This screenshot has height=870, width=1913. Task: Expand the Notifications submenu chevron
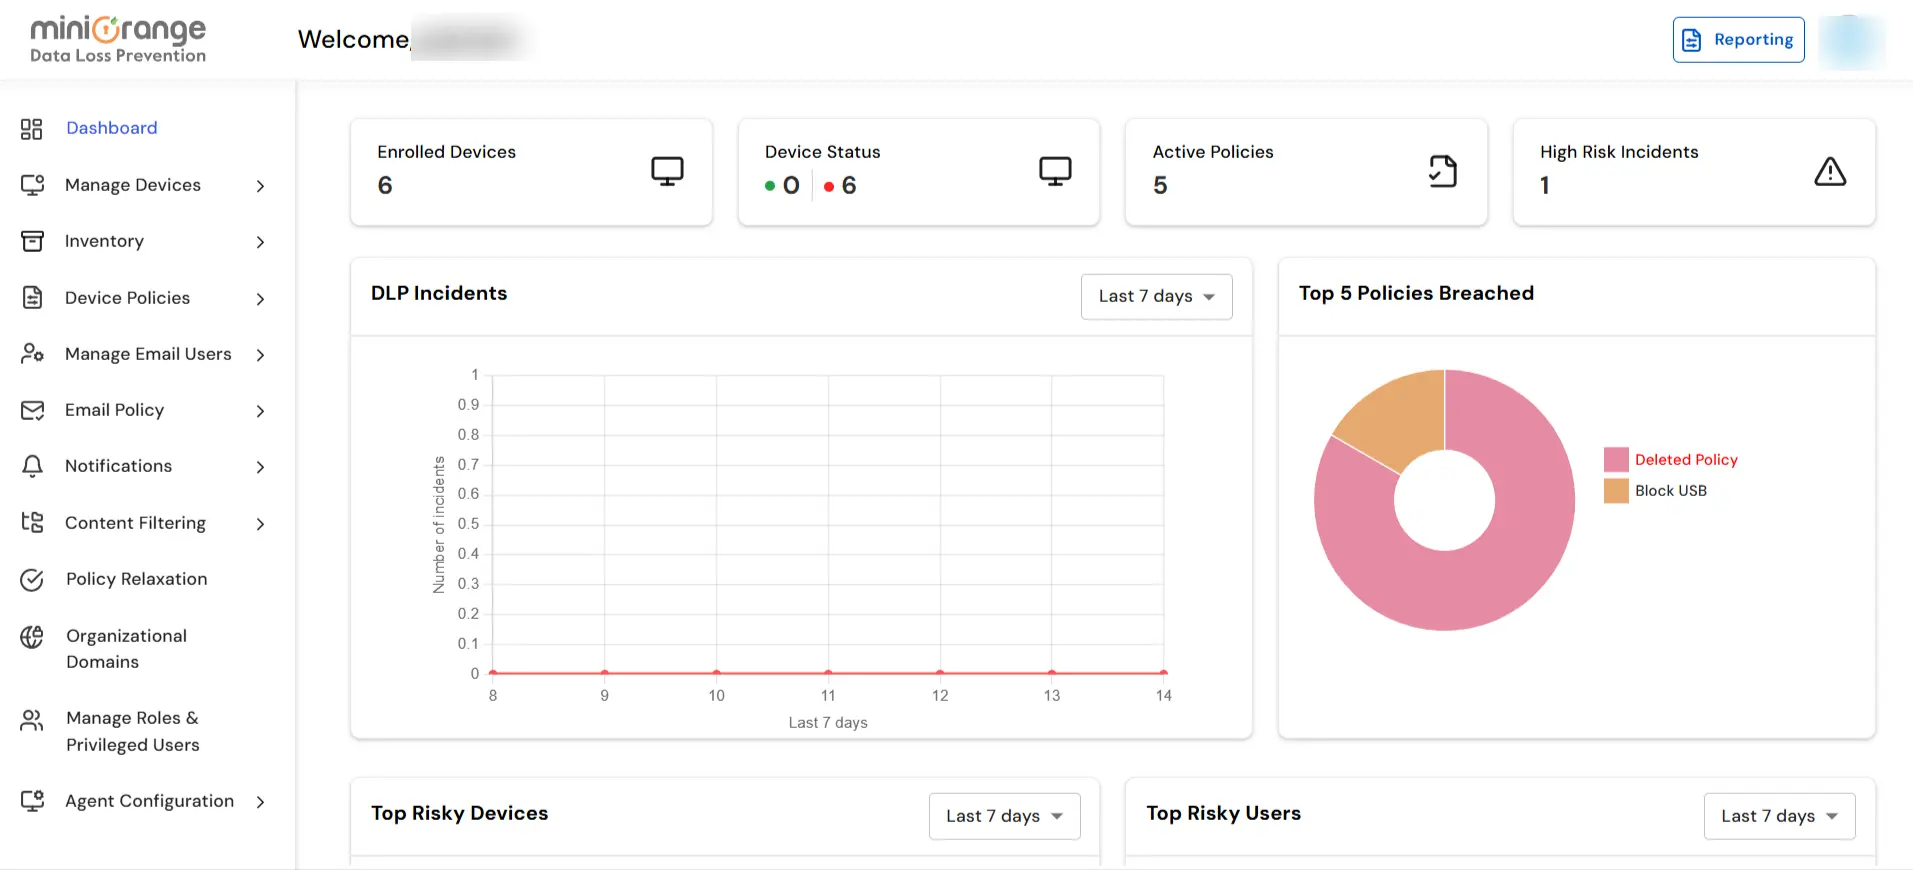pos(260,467)
